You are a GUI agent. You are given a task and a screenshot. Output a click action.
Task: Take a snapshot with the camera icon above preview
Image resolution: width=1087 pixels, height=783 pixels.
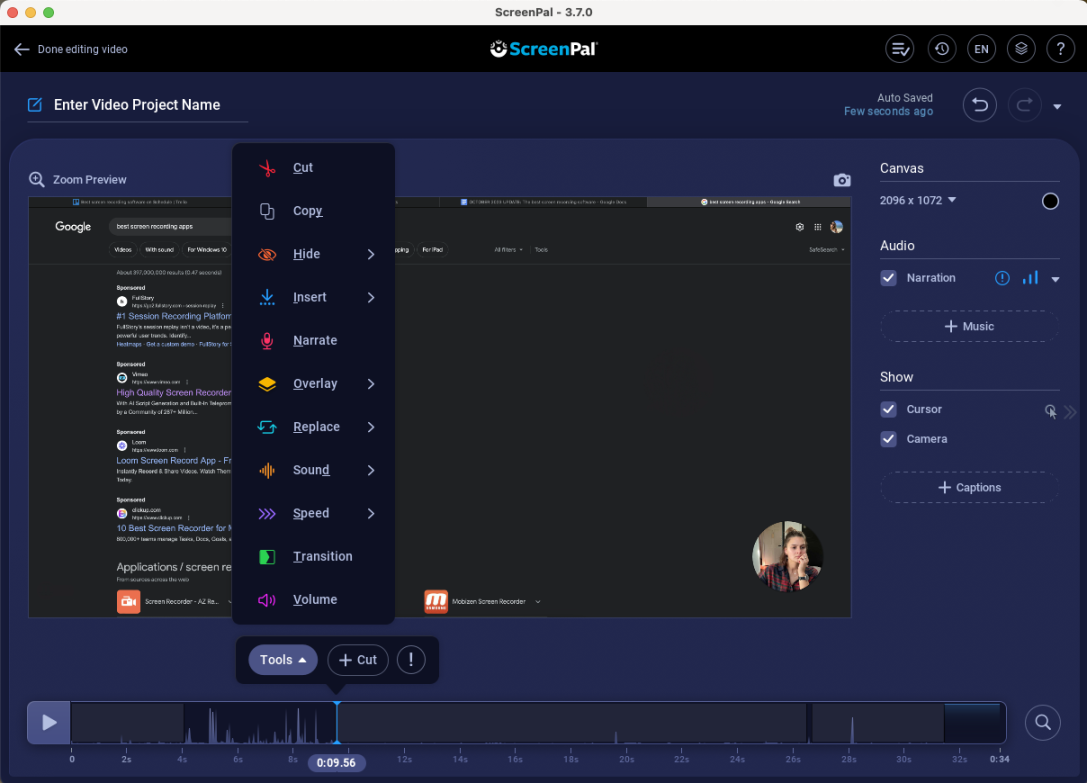(841, 179)
